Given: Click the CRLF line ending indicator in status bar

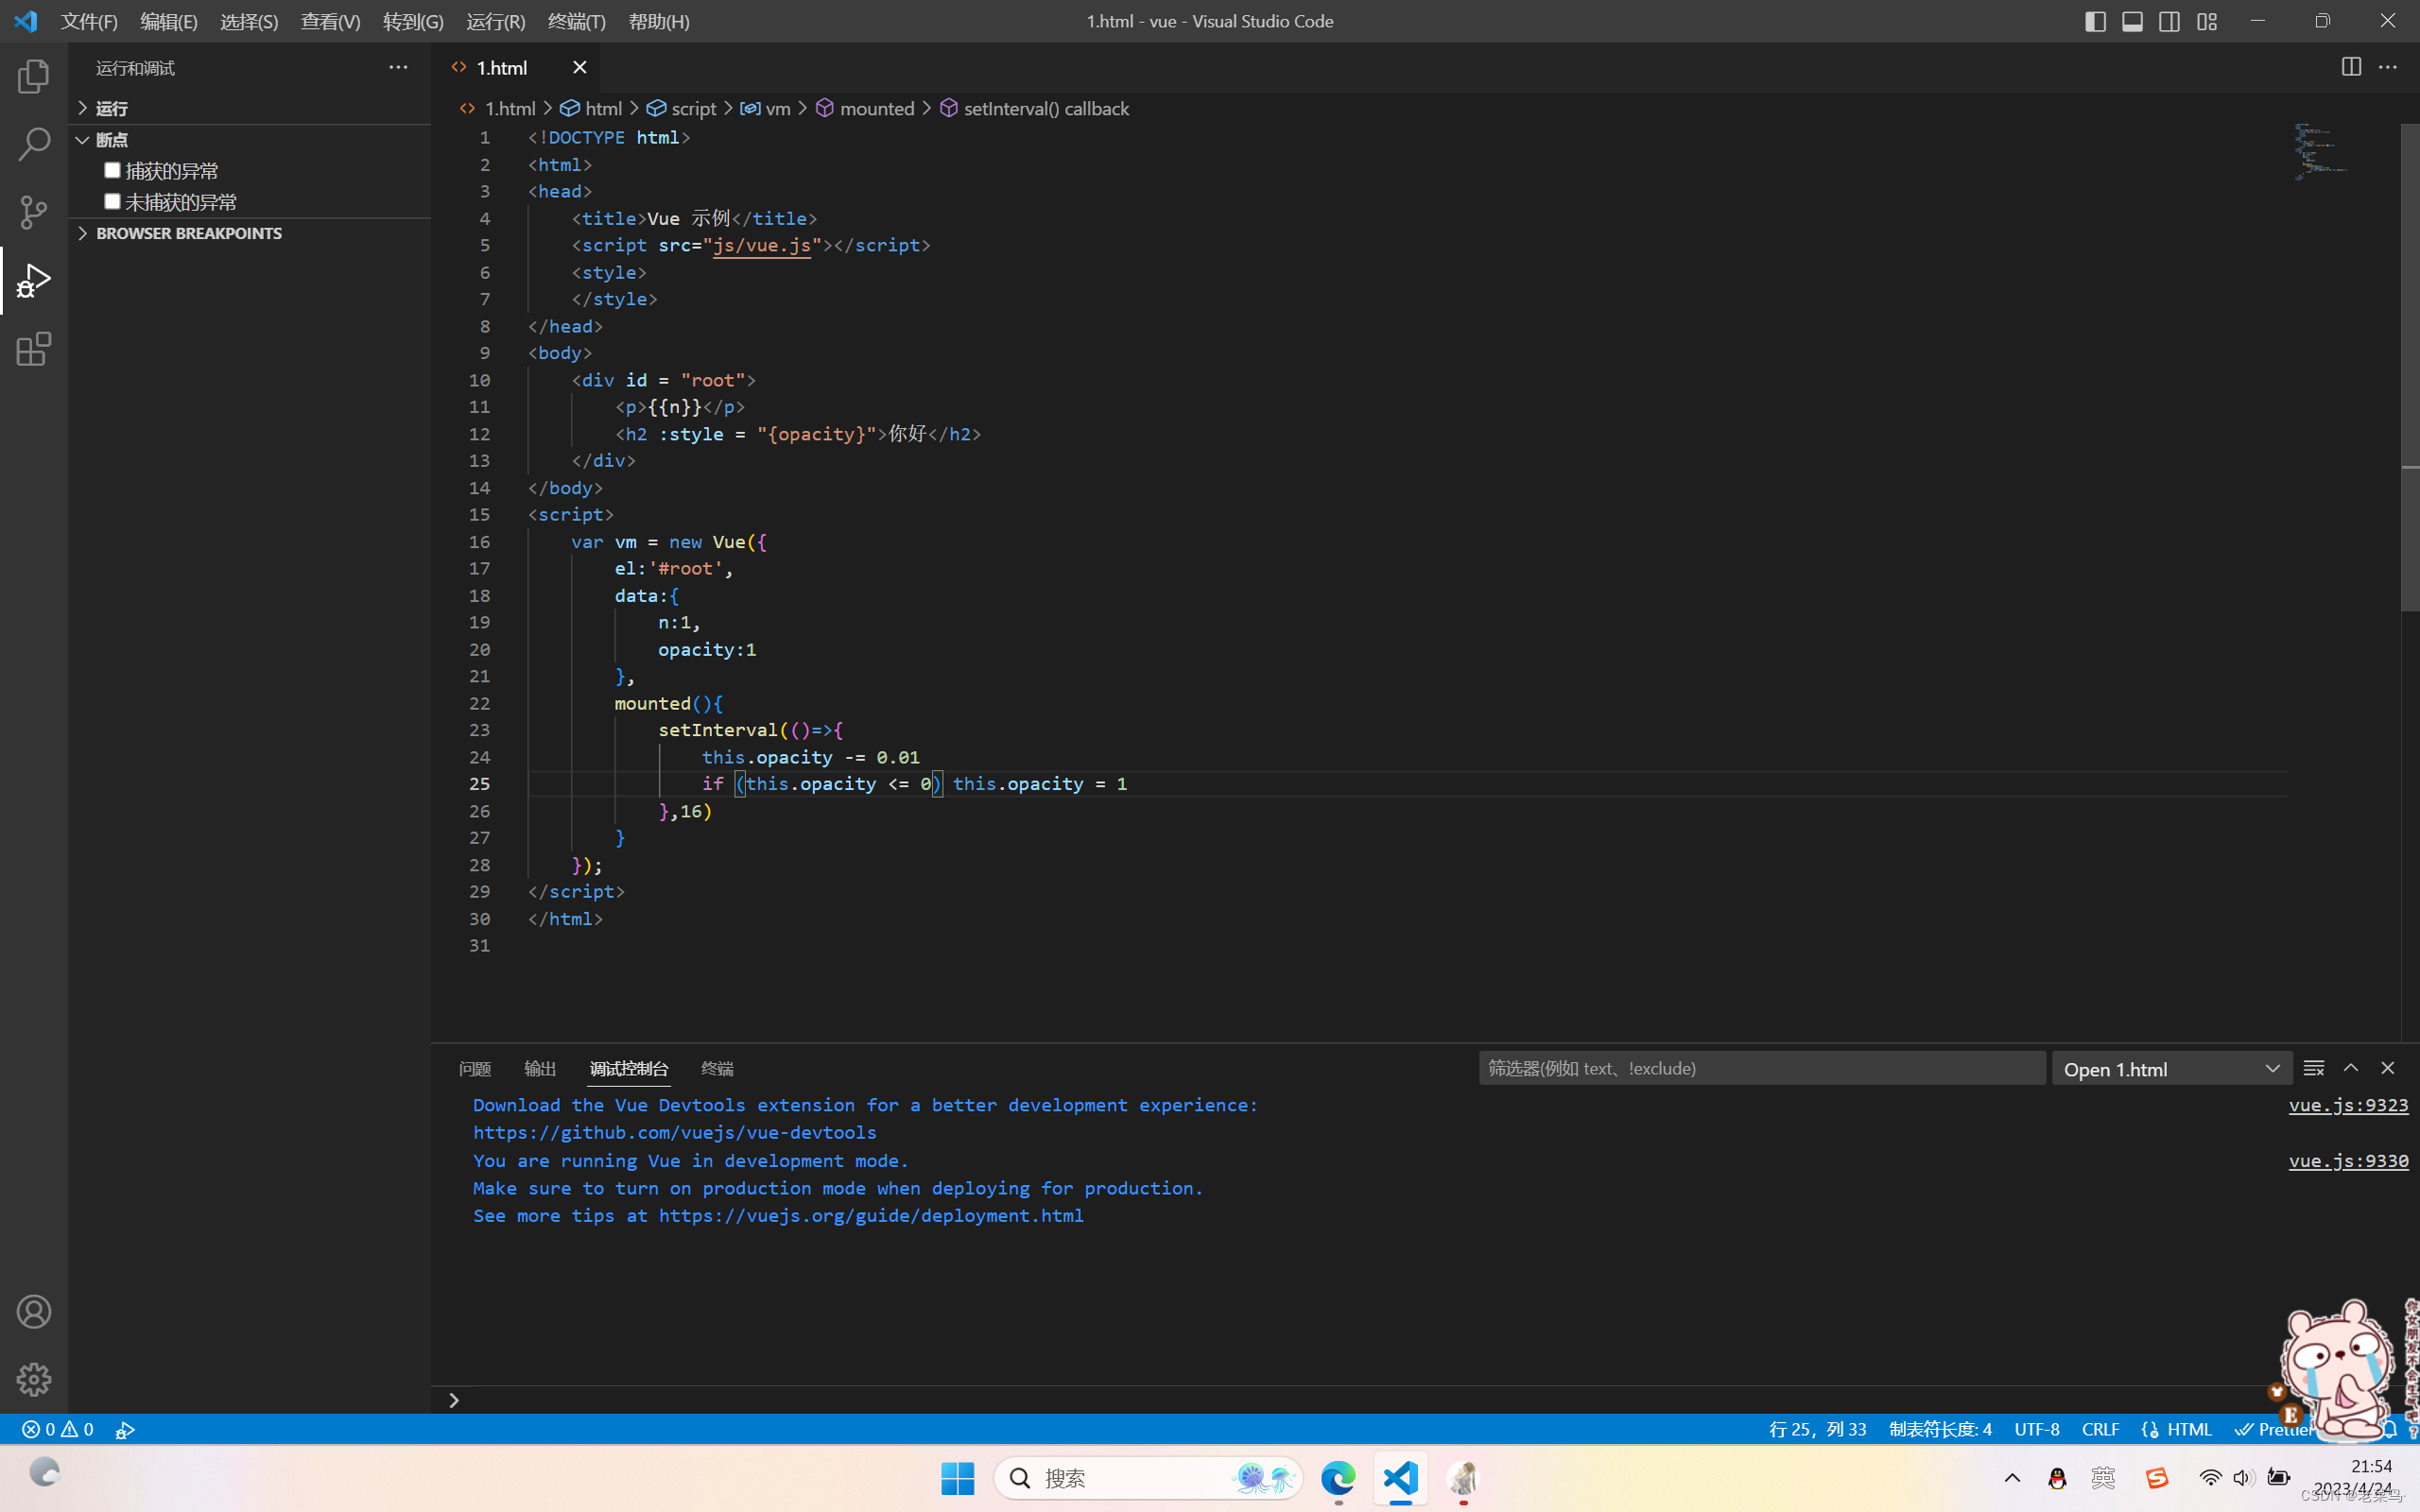Looking at the screenshot, I should coord(2101,1430).
